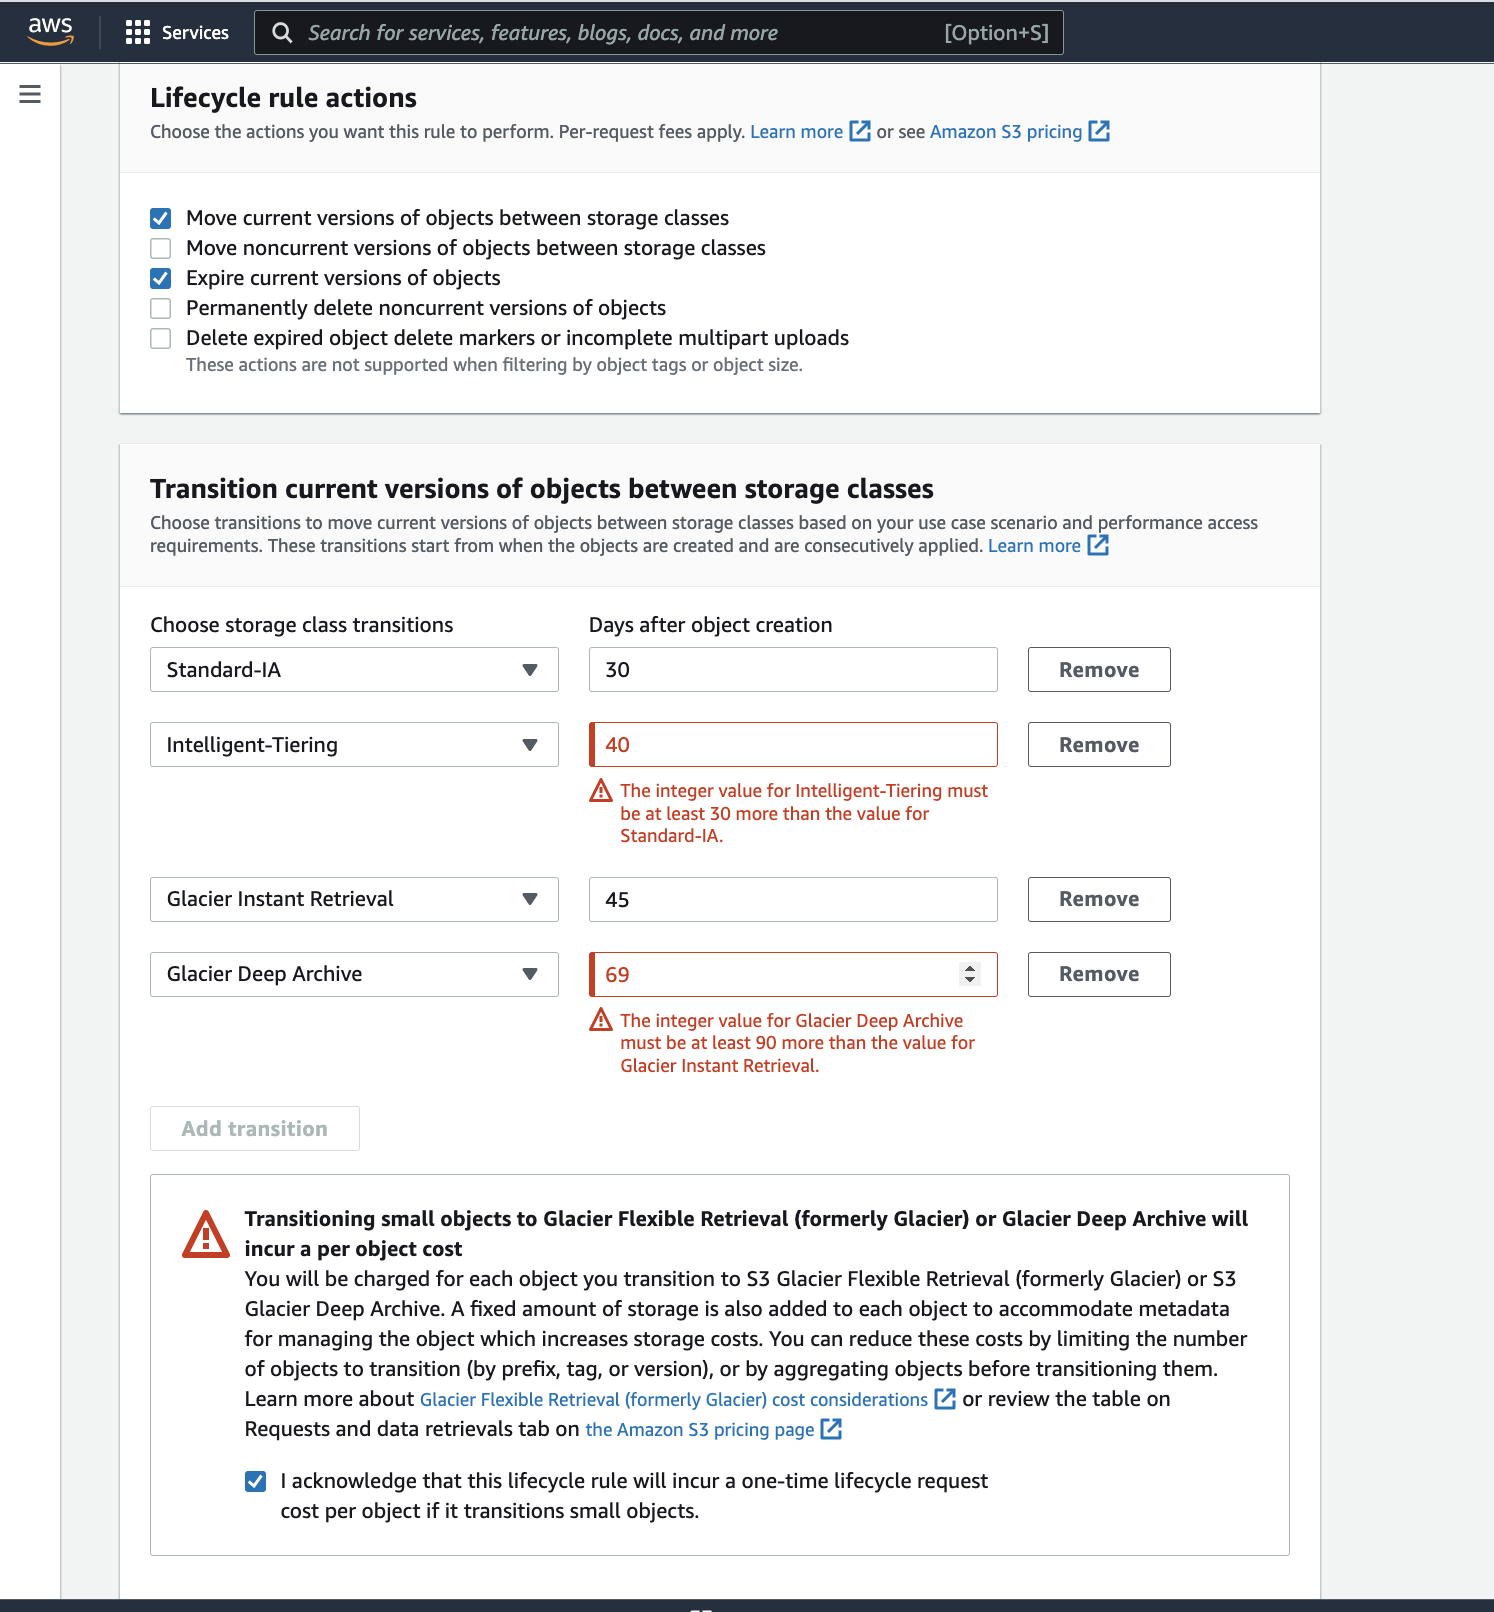The image size is (1494, 1612).
Task: Remove the Intelligent-Tiering transition
Action: point(1098,744)
